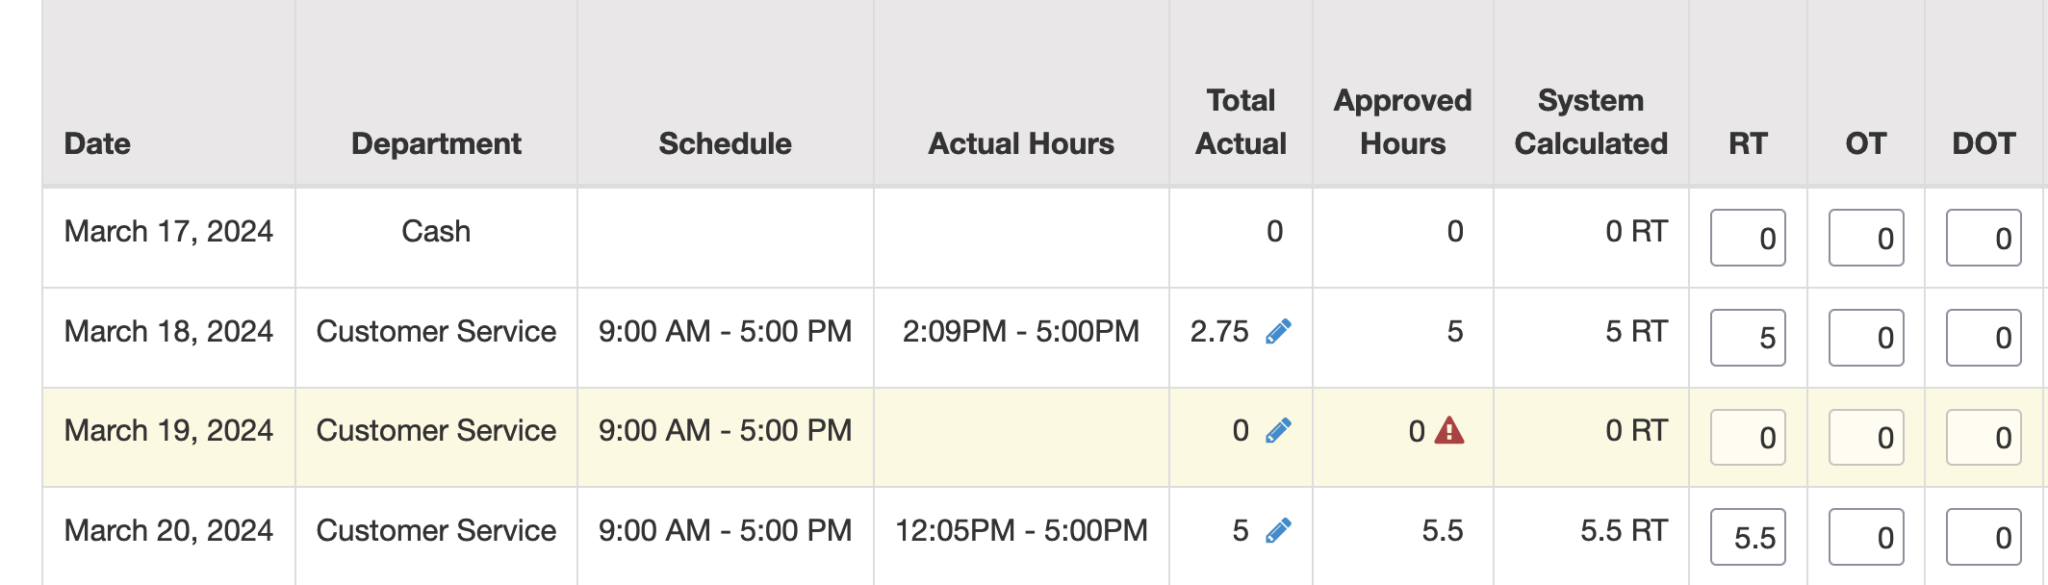Image resolution: width=2048 pixels, height=585 pixels.
Task: Focus the RT field showing 5
Action: click(x=1747, y=338)
